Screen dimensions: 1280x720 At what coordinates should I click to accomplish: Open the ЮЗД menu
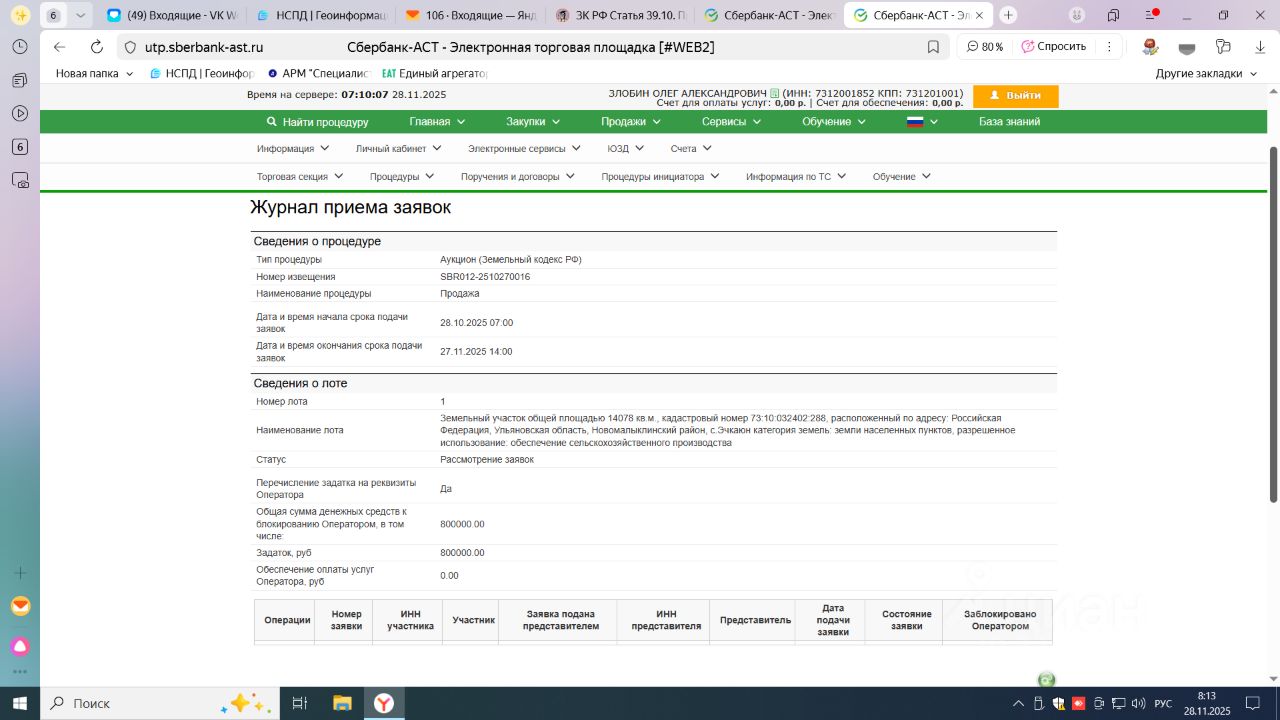click(625, 148)
